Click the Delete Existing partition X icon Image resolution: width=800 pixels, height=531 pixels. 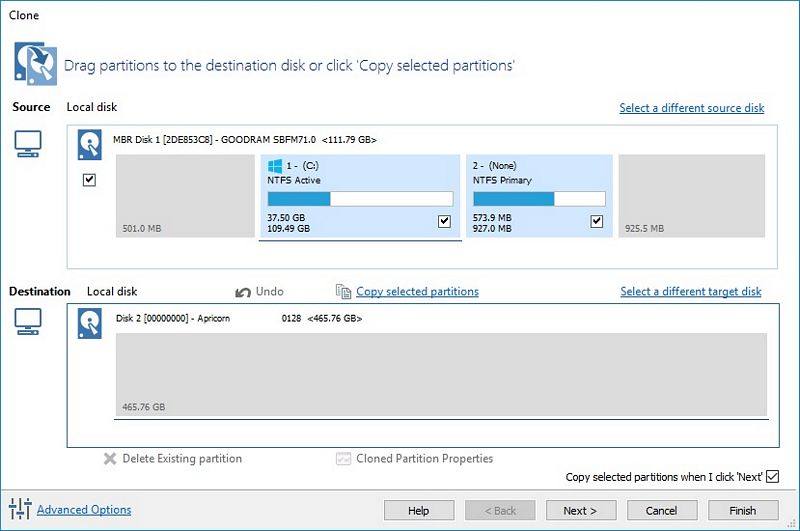pyautogui.click(x=110, y=458)
